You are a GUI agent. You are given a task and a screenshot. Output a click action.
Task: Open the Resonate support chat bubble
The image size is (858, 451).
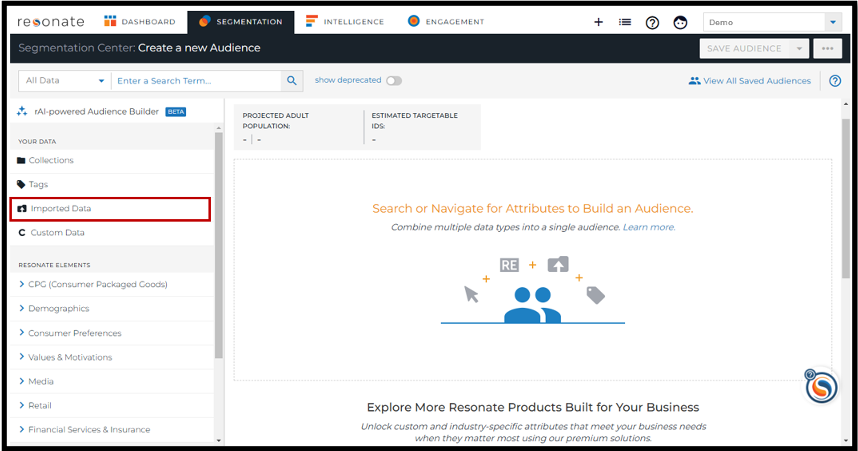[x=821, y=386]
